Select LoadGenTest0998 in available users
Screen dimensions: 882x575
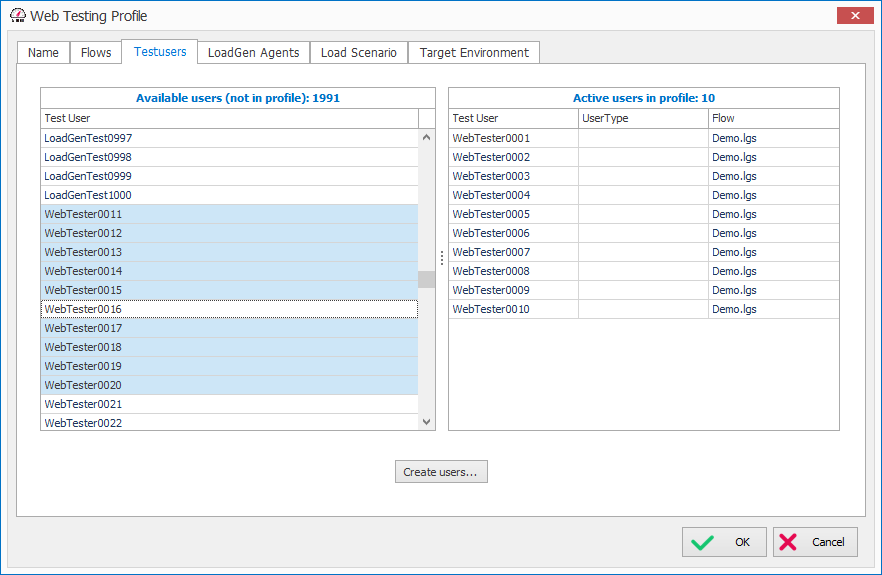[x=230, y=158]
